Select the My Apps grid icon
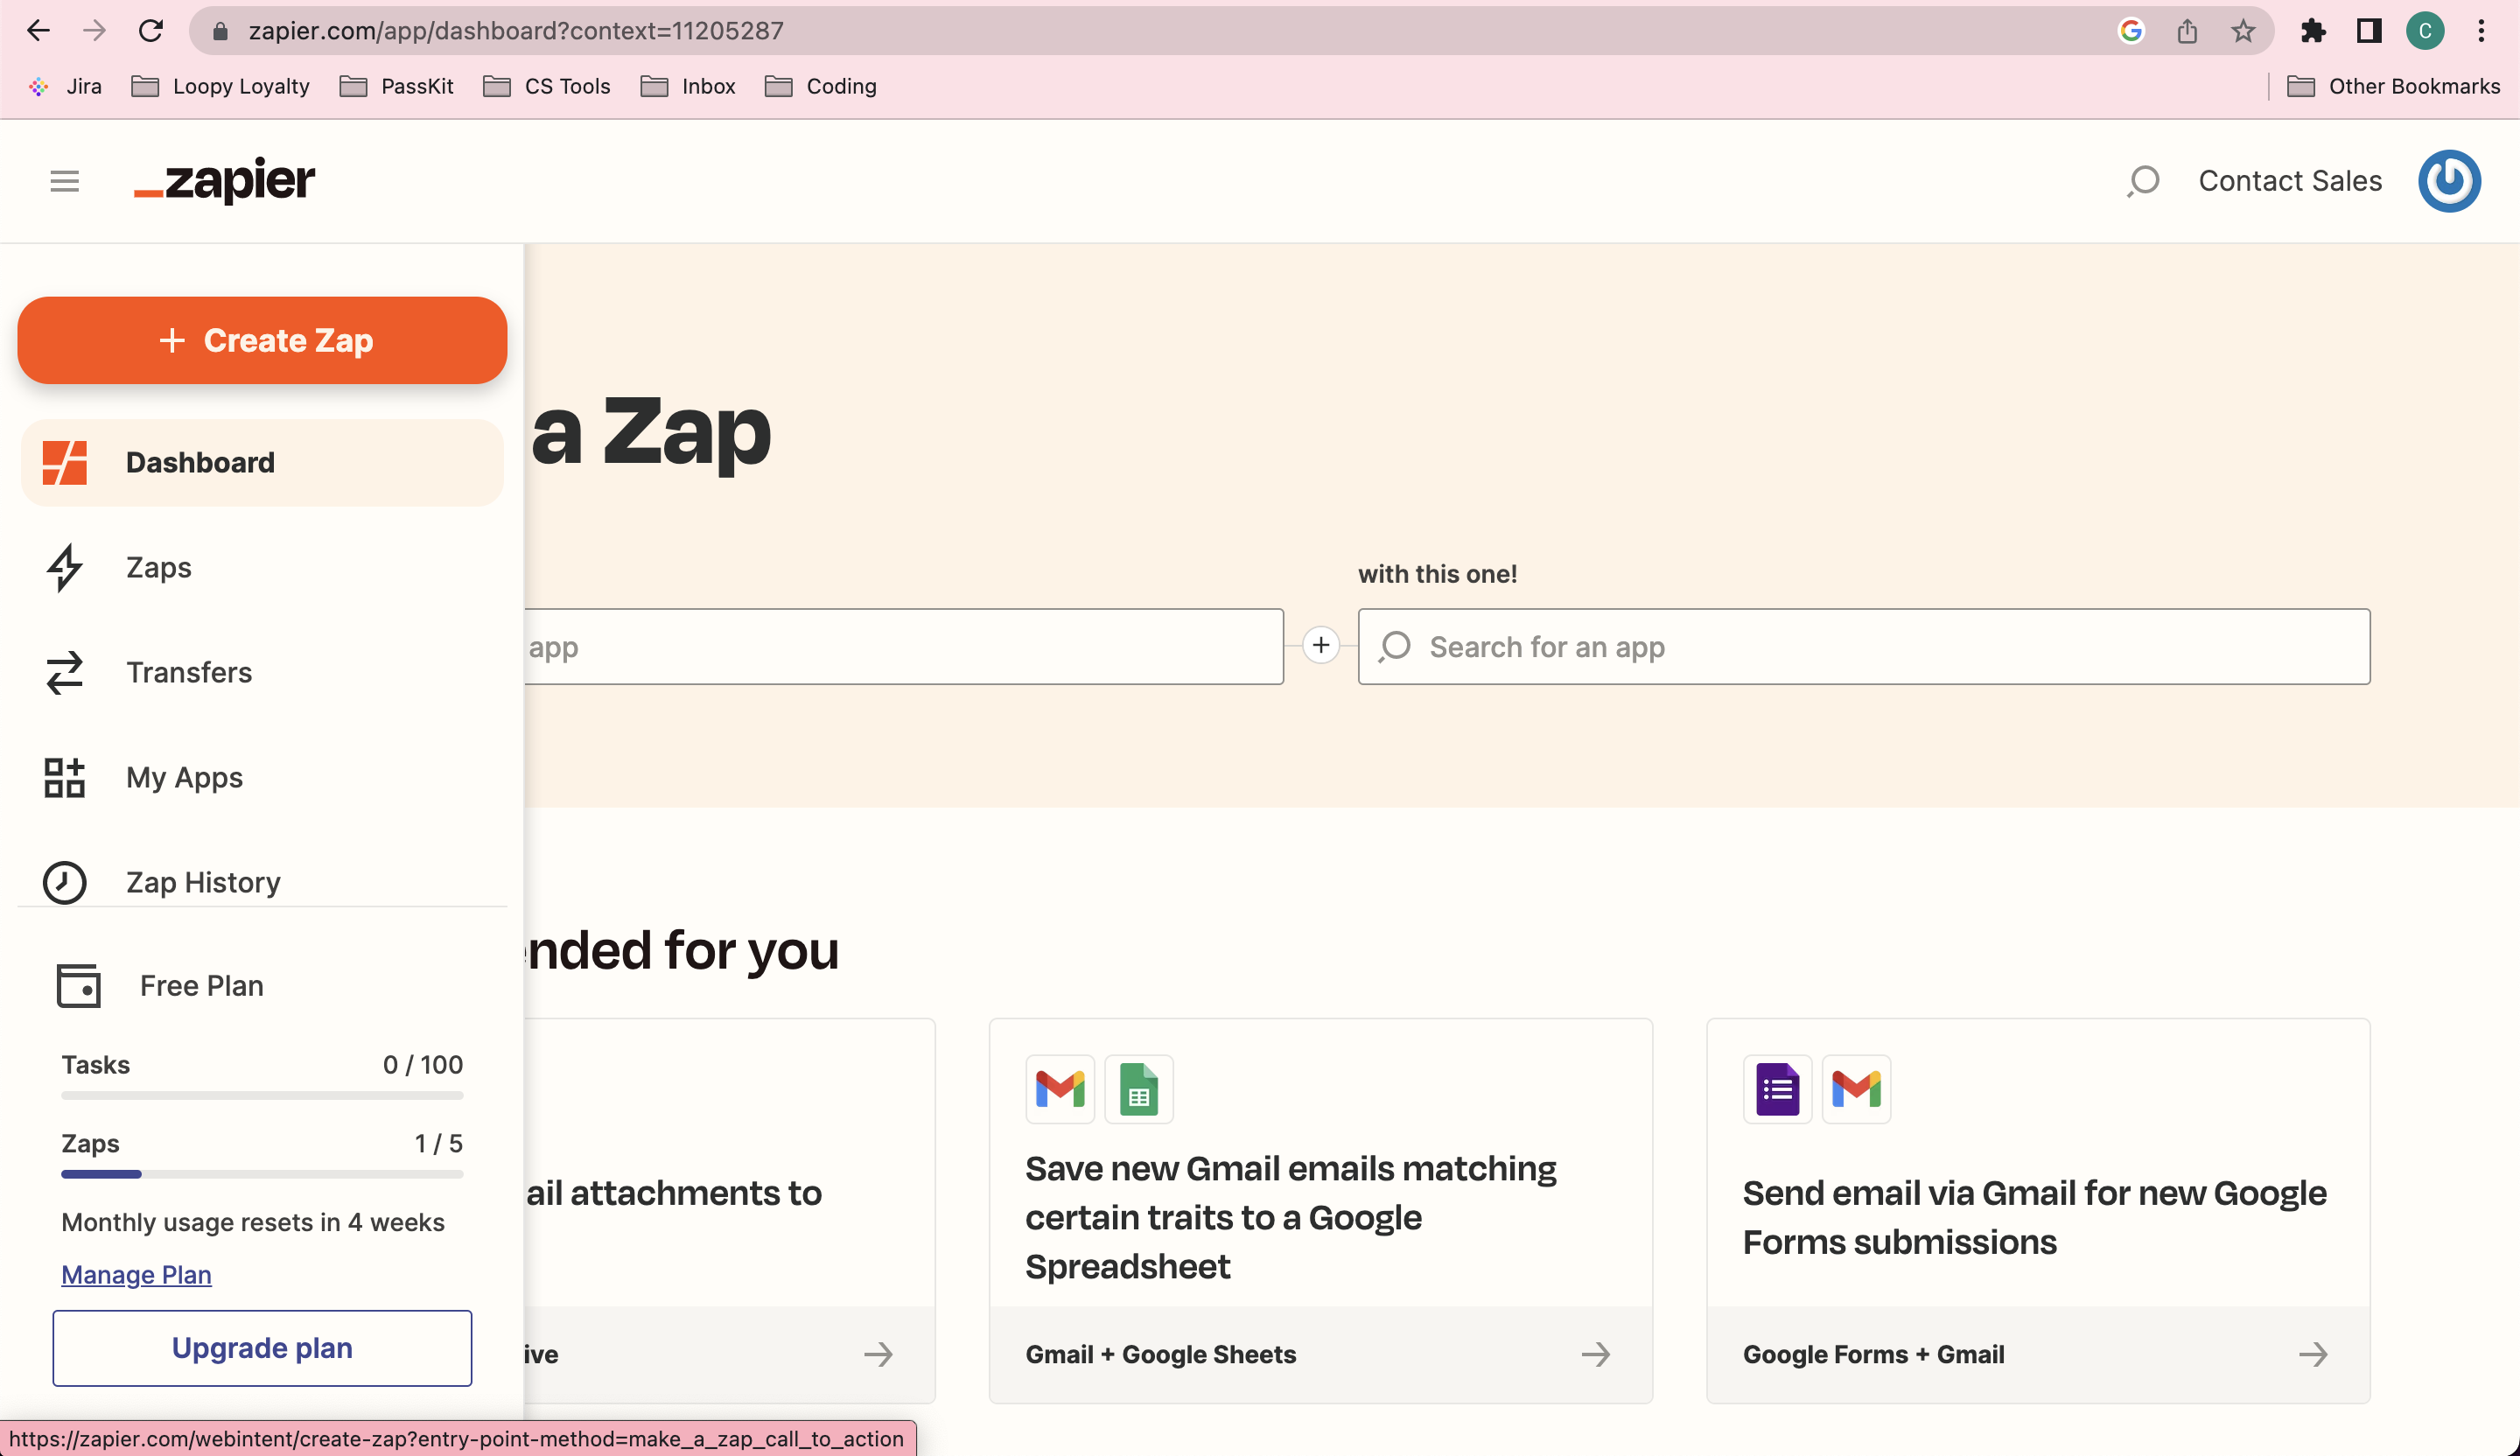 coord(64,777)
